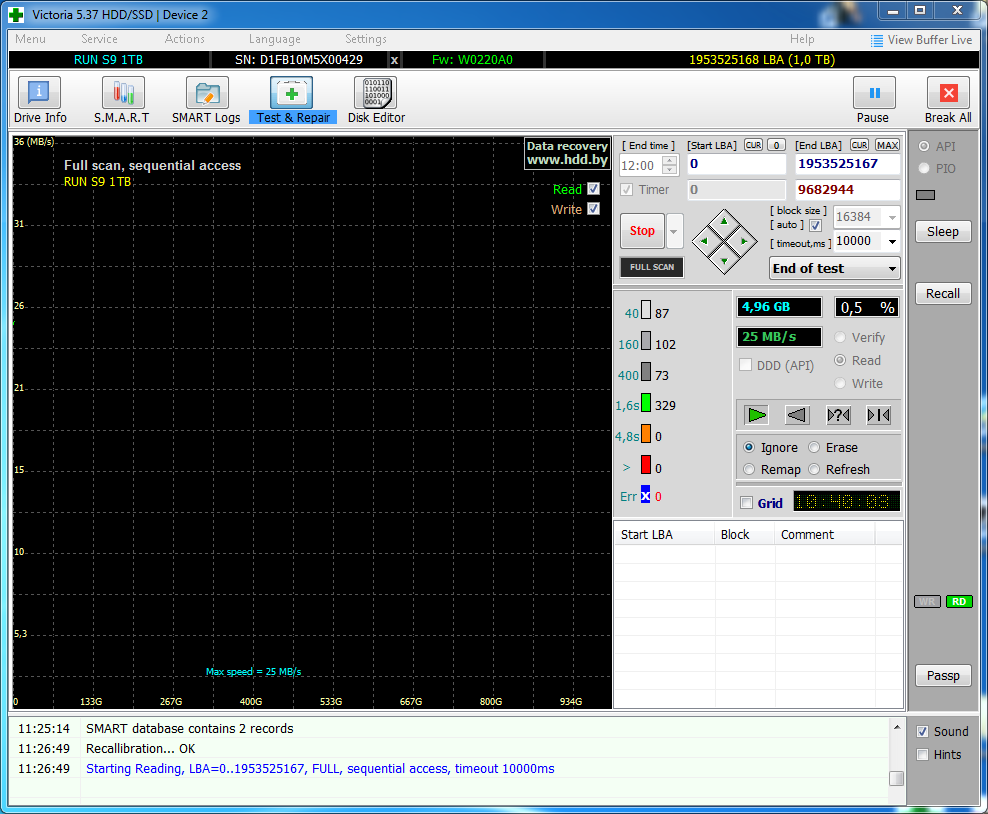Screen dimensions: 988x814
Task: Click the down arrow of navigation diamond
Action: point(724,261)
